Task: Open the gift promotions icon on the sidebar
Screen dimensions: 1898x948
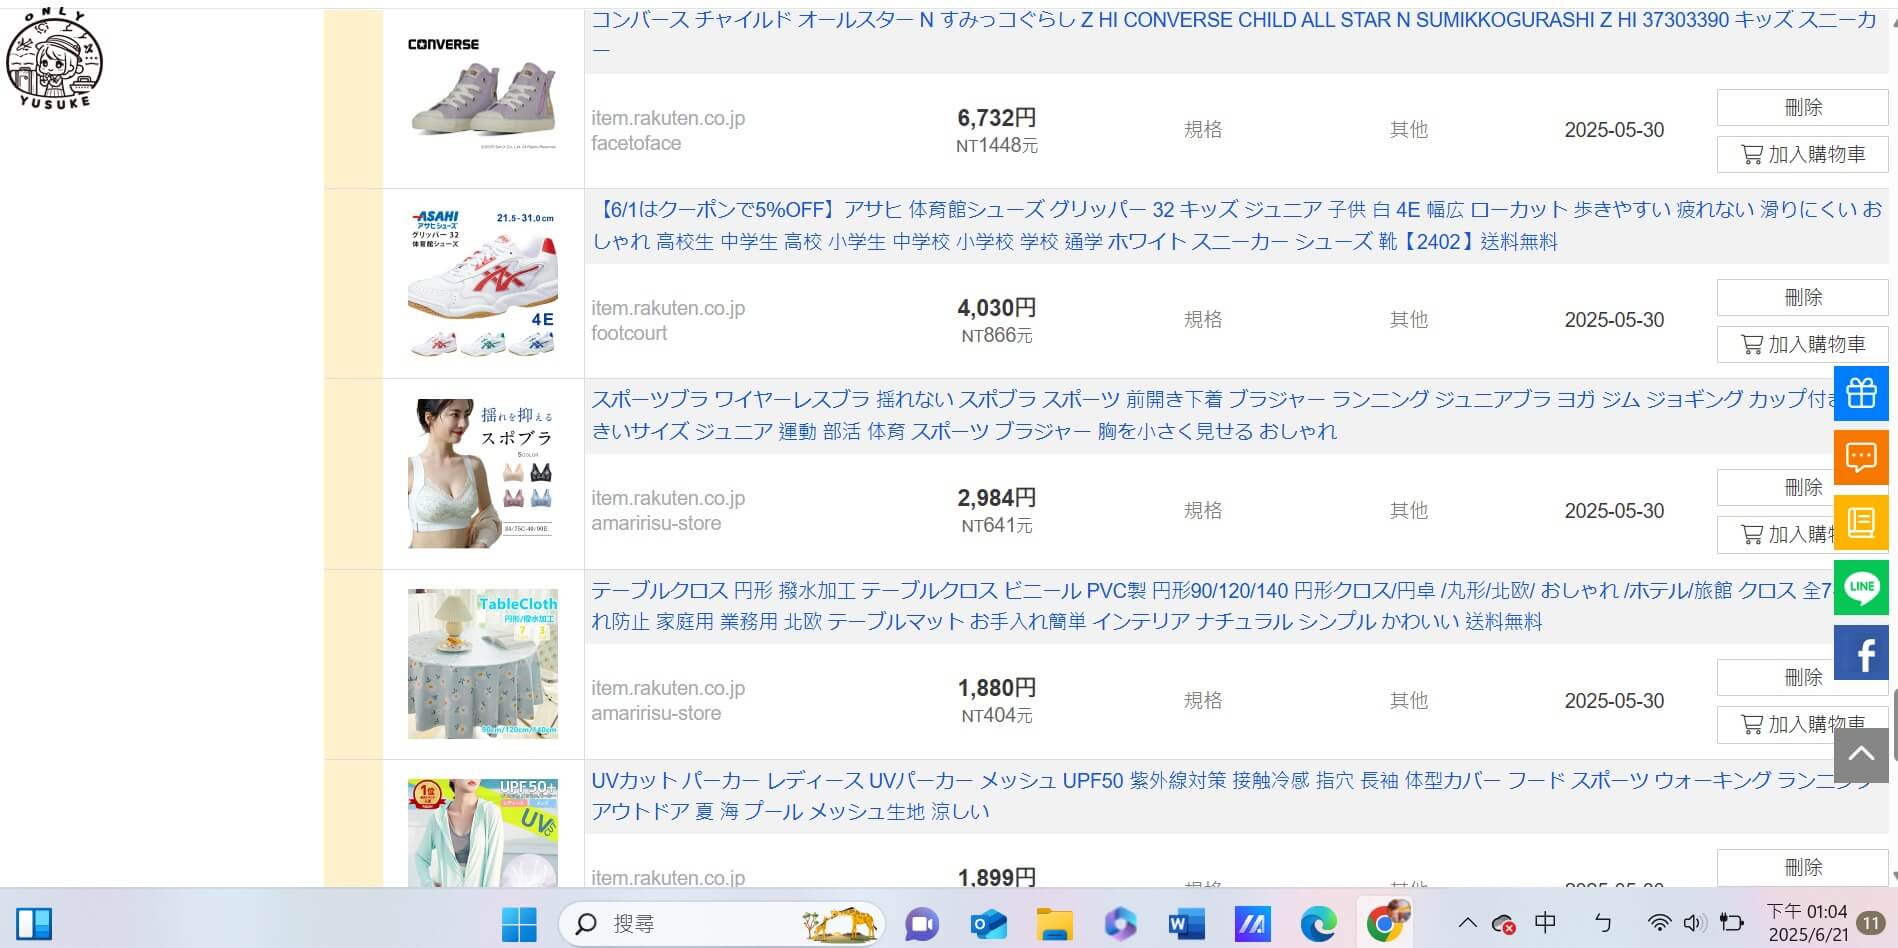Action: click(x=1862, y=393)
